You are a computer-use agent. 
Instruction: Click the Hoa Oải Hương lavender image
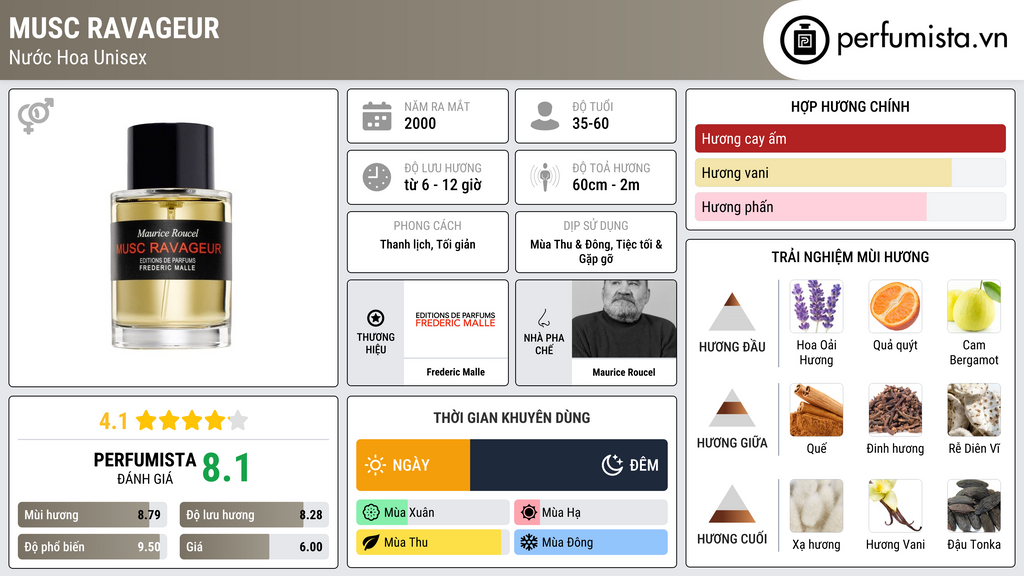point(816,306)
